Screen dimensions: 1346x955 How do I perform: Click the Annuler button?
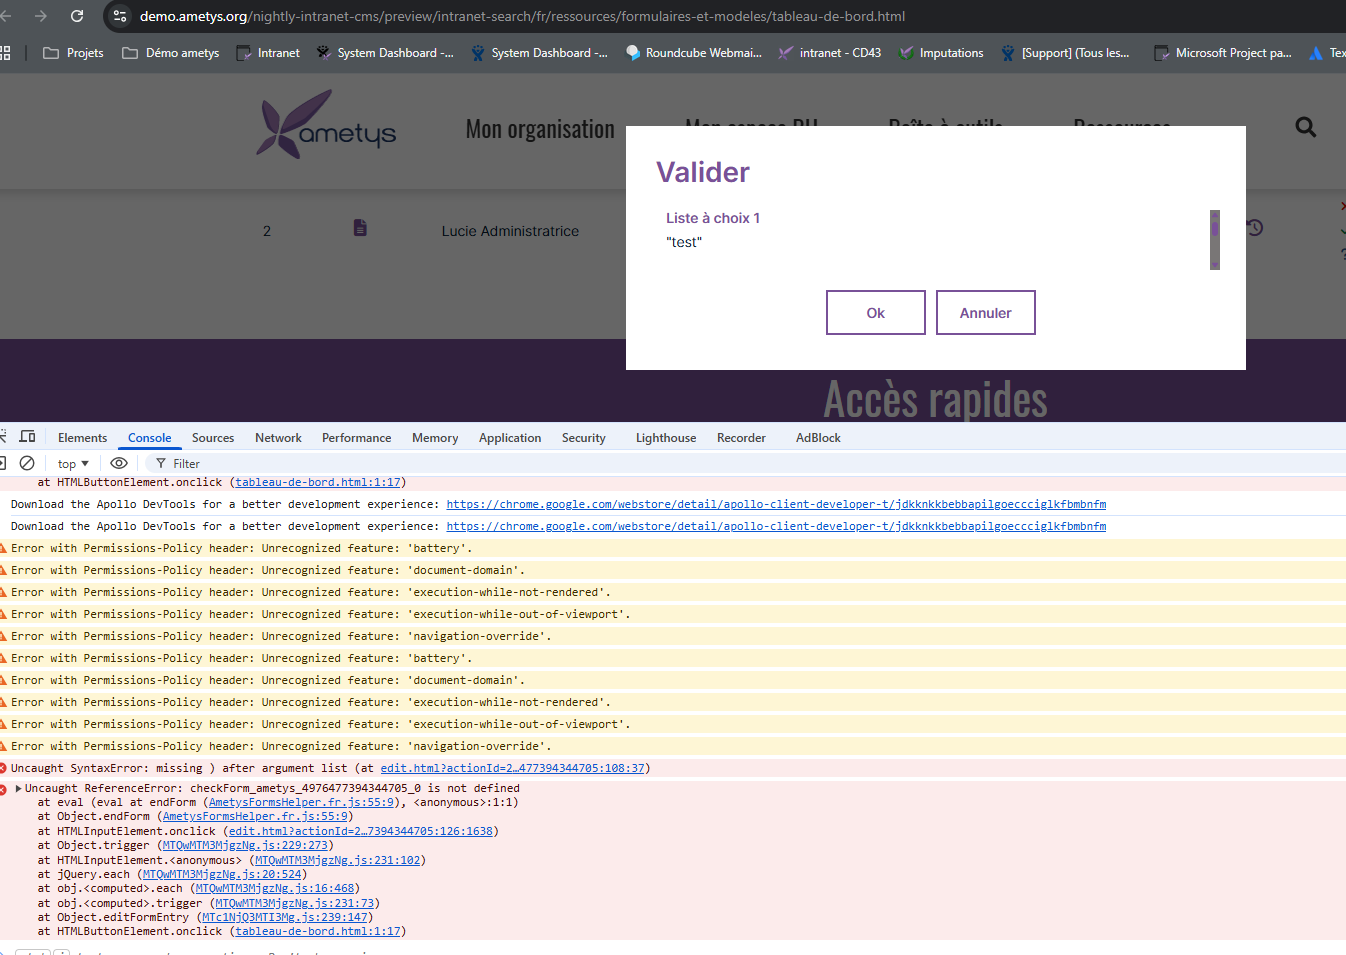pyautogui.click(x=985, y=313)
